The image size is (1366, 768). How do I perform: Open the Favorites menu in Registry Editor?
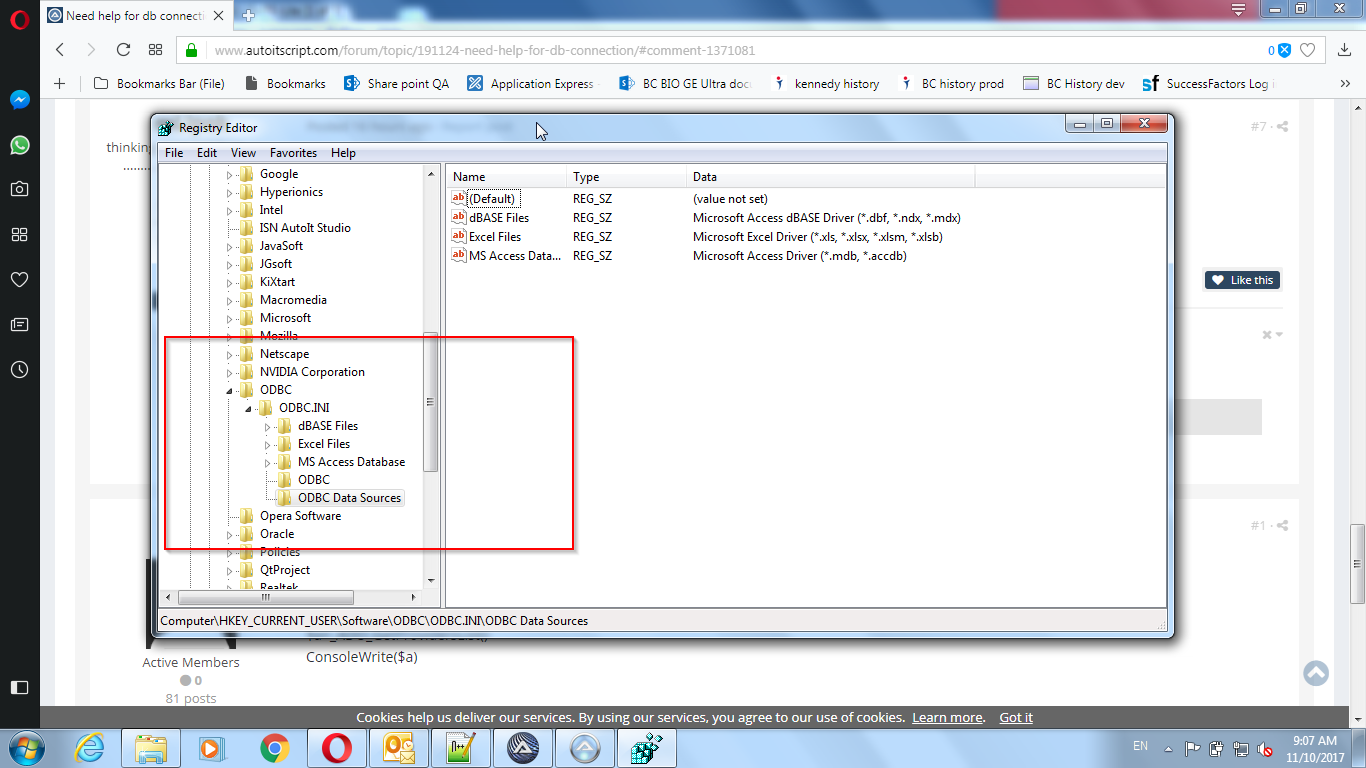click(293, 153)
